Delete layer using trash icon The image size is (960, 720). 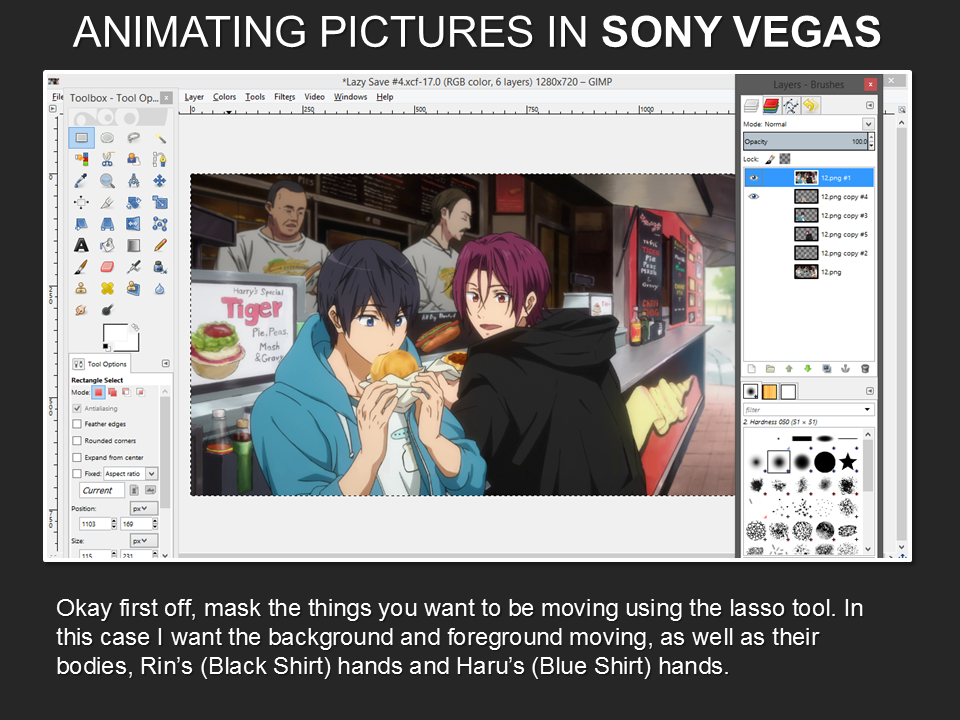[864, 369]
